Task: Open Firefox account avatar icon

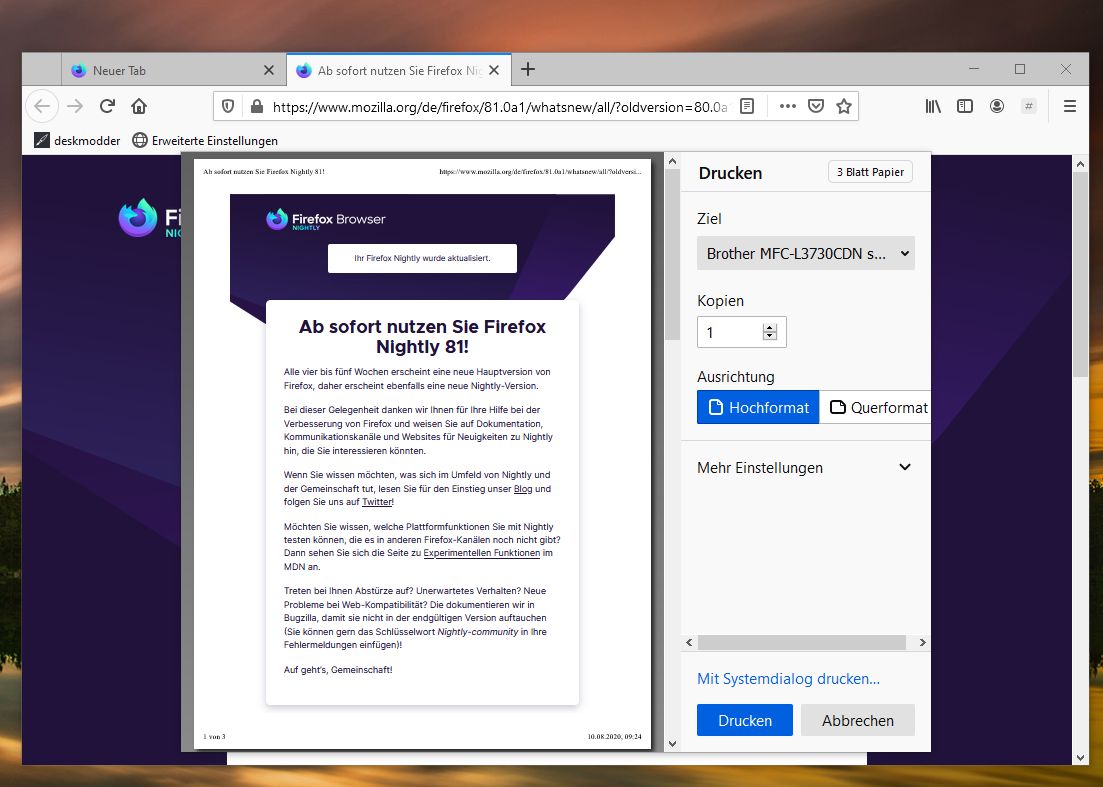Action: [x=997, y=106]
